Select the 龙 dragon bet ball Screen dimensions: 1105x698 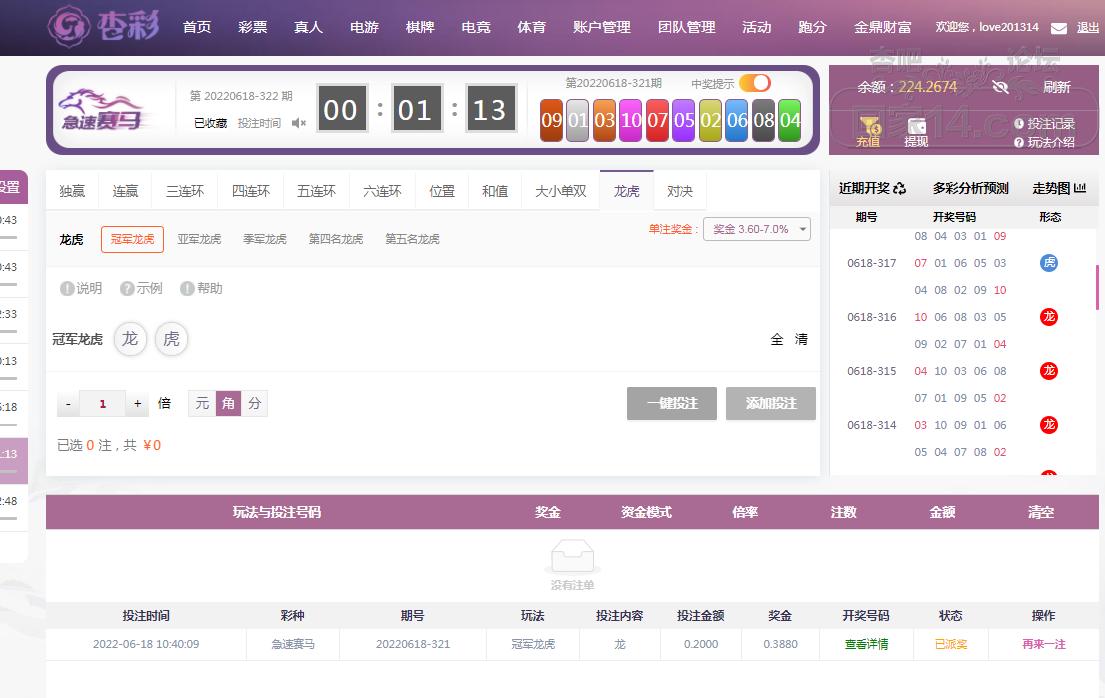click(130, 339)
